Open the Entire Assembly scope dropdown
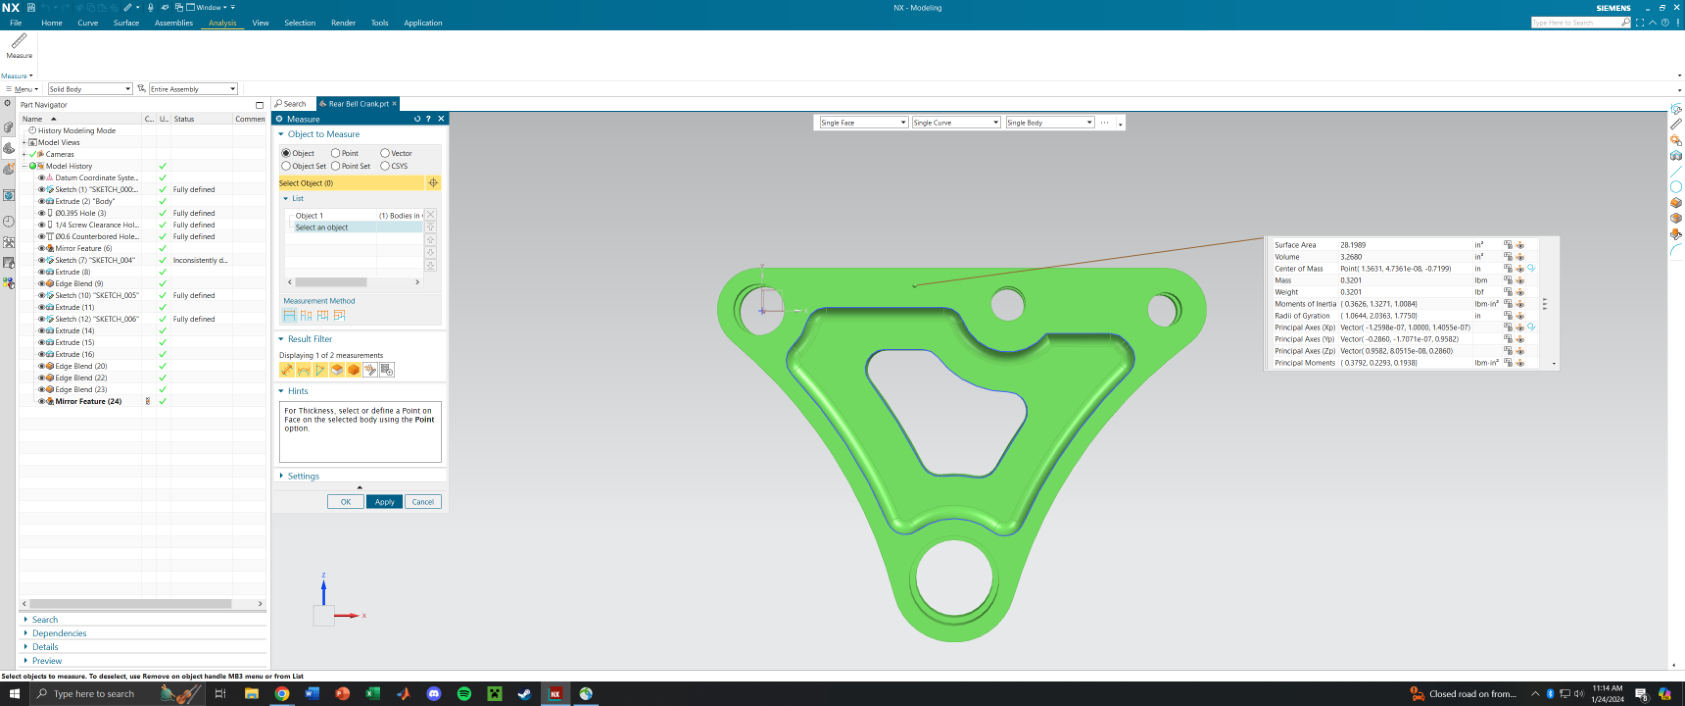Image resolution: width=1685 pixels, height=706 pixels. (x=193, y=89)
